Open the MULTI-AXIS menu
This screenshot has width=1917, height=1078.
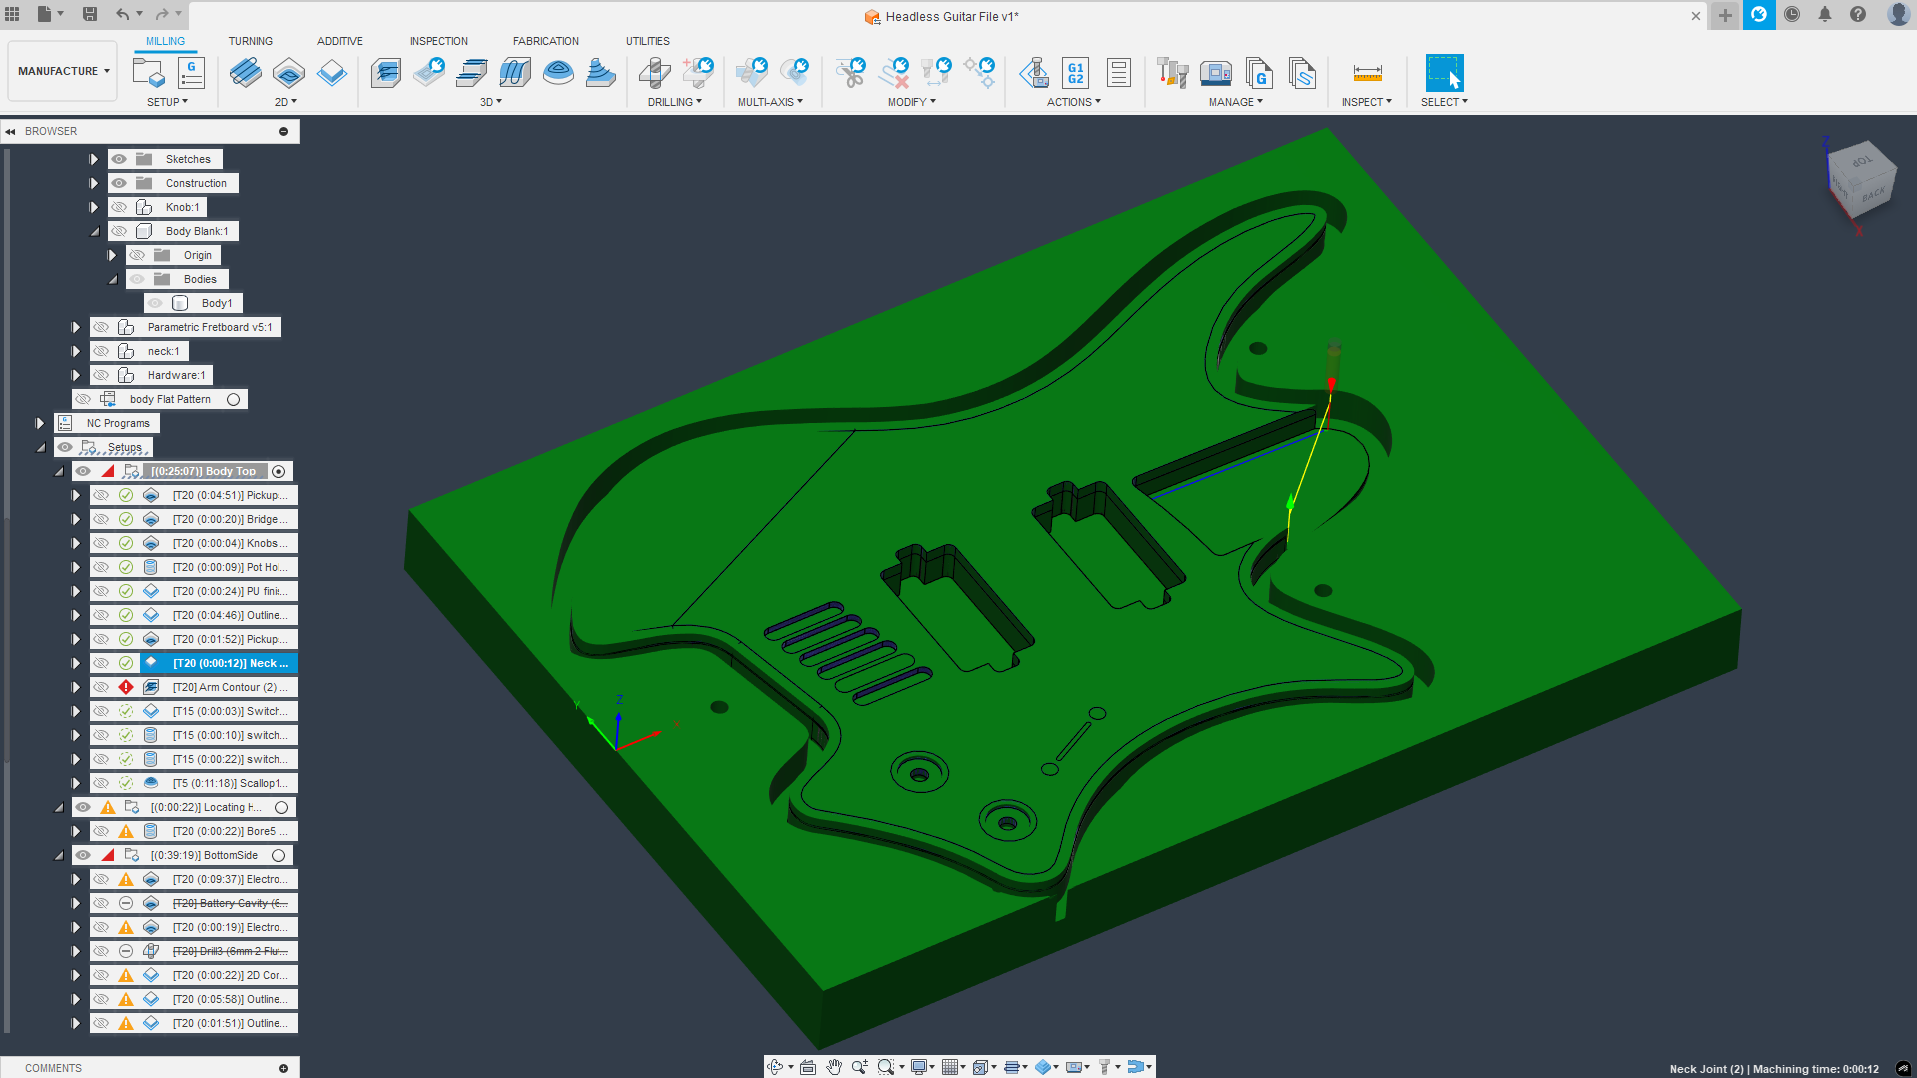point(770,102)
